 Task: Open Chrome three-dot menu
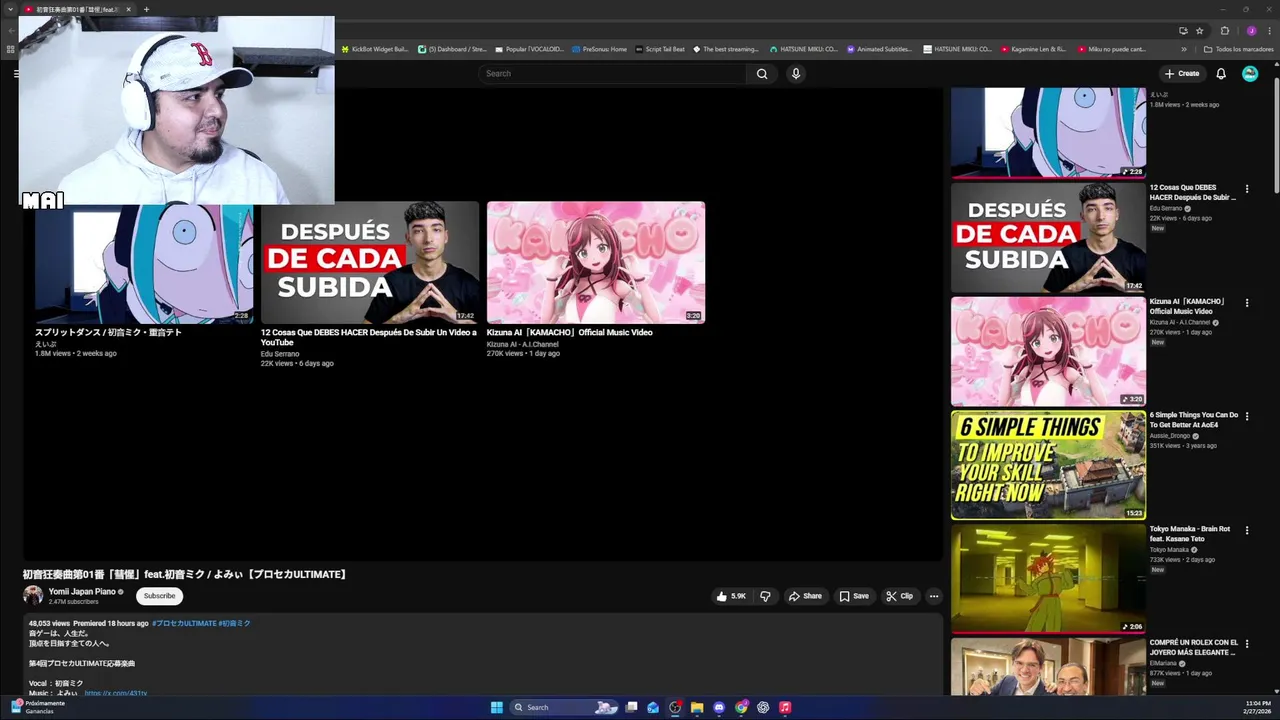pos(1269,30)
